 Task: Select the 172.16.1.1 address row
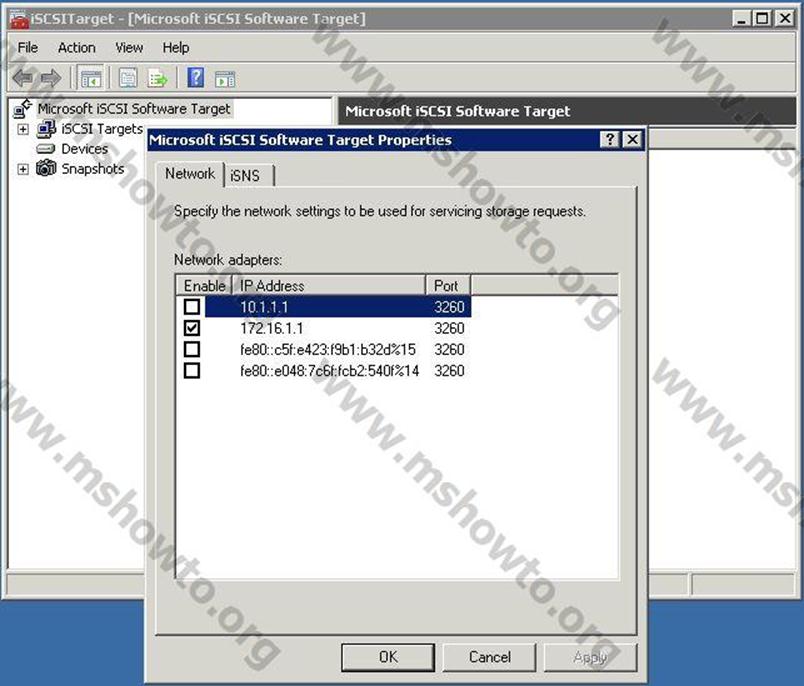pyautogui.click(x=272, y=328)
